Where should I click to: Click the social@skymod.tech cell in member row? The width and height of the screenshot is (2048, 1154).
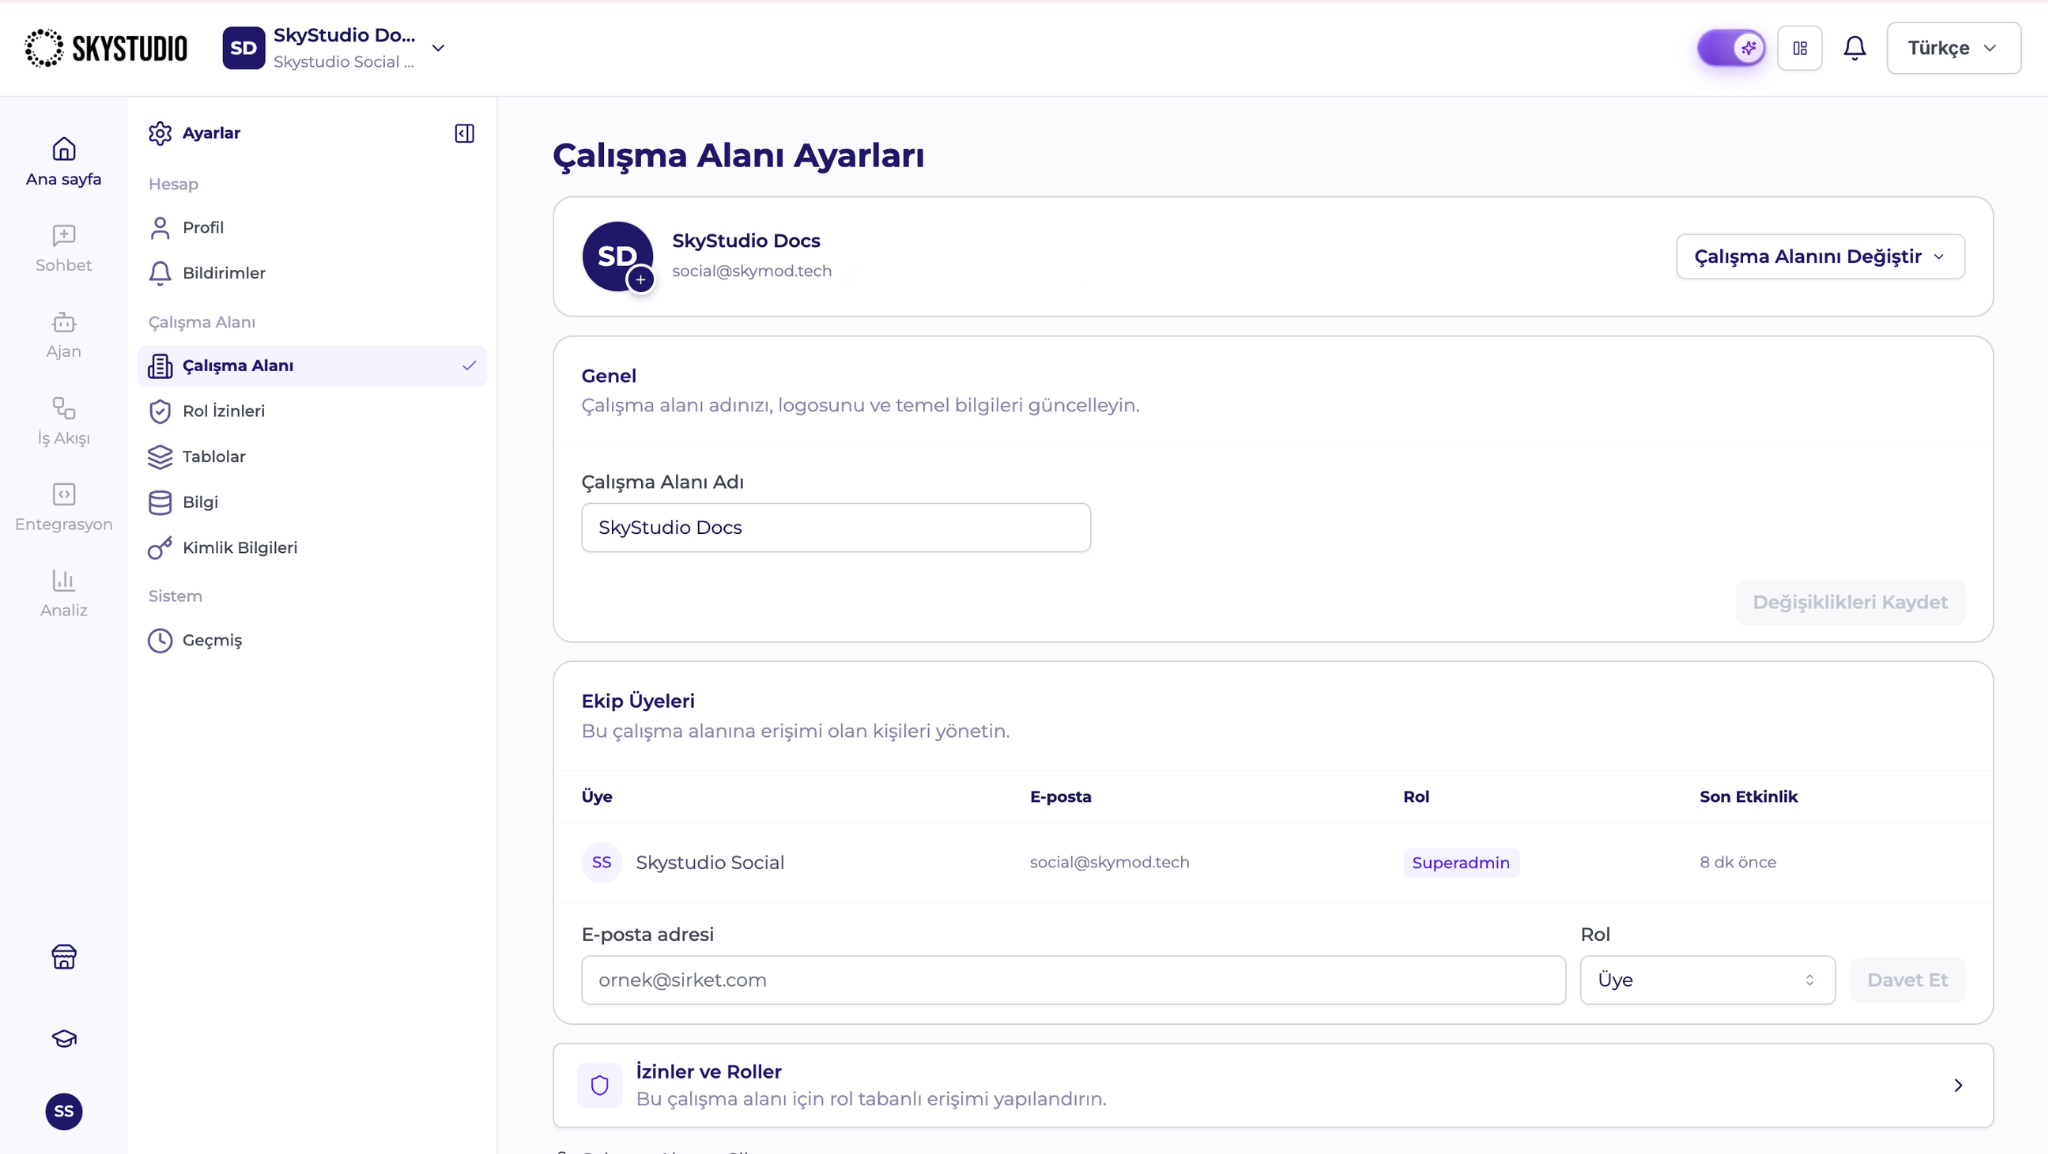point(1110,862)
